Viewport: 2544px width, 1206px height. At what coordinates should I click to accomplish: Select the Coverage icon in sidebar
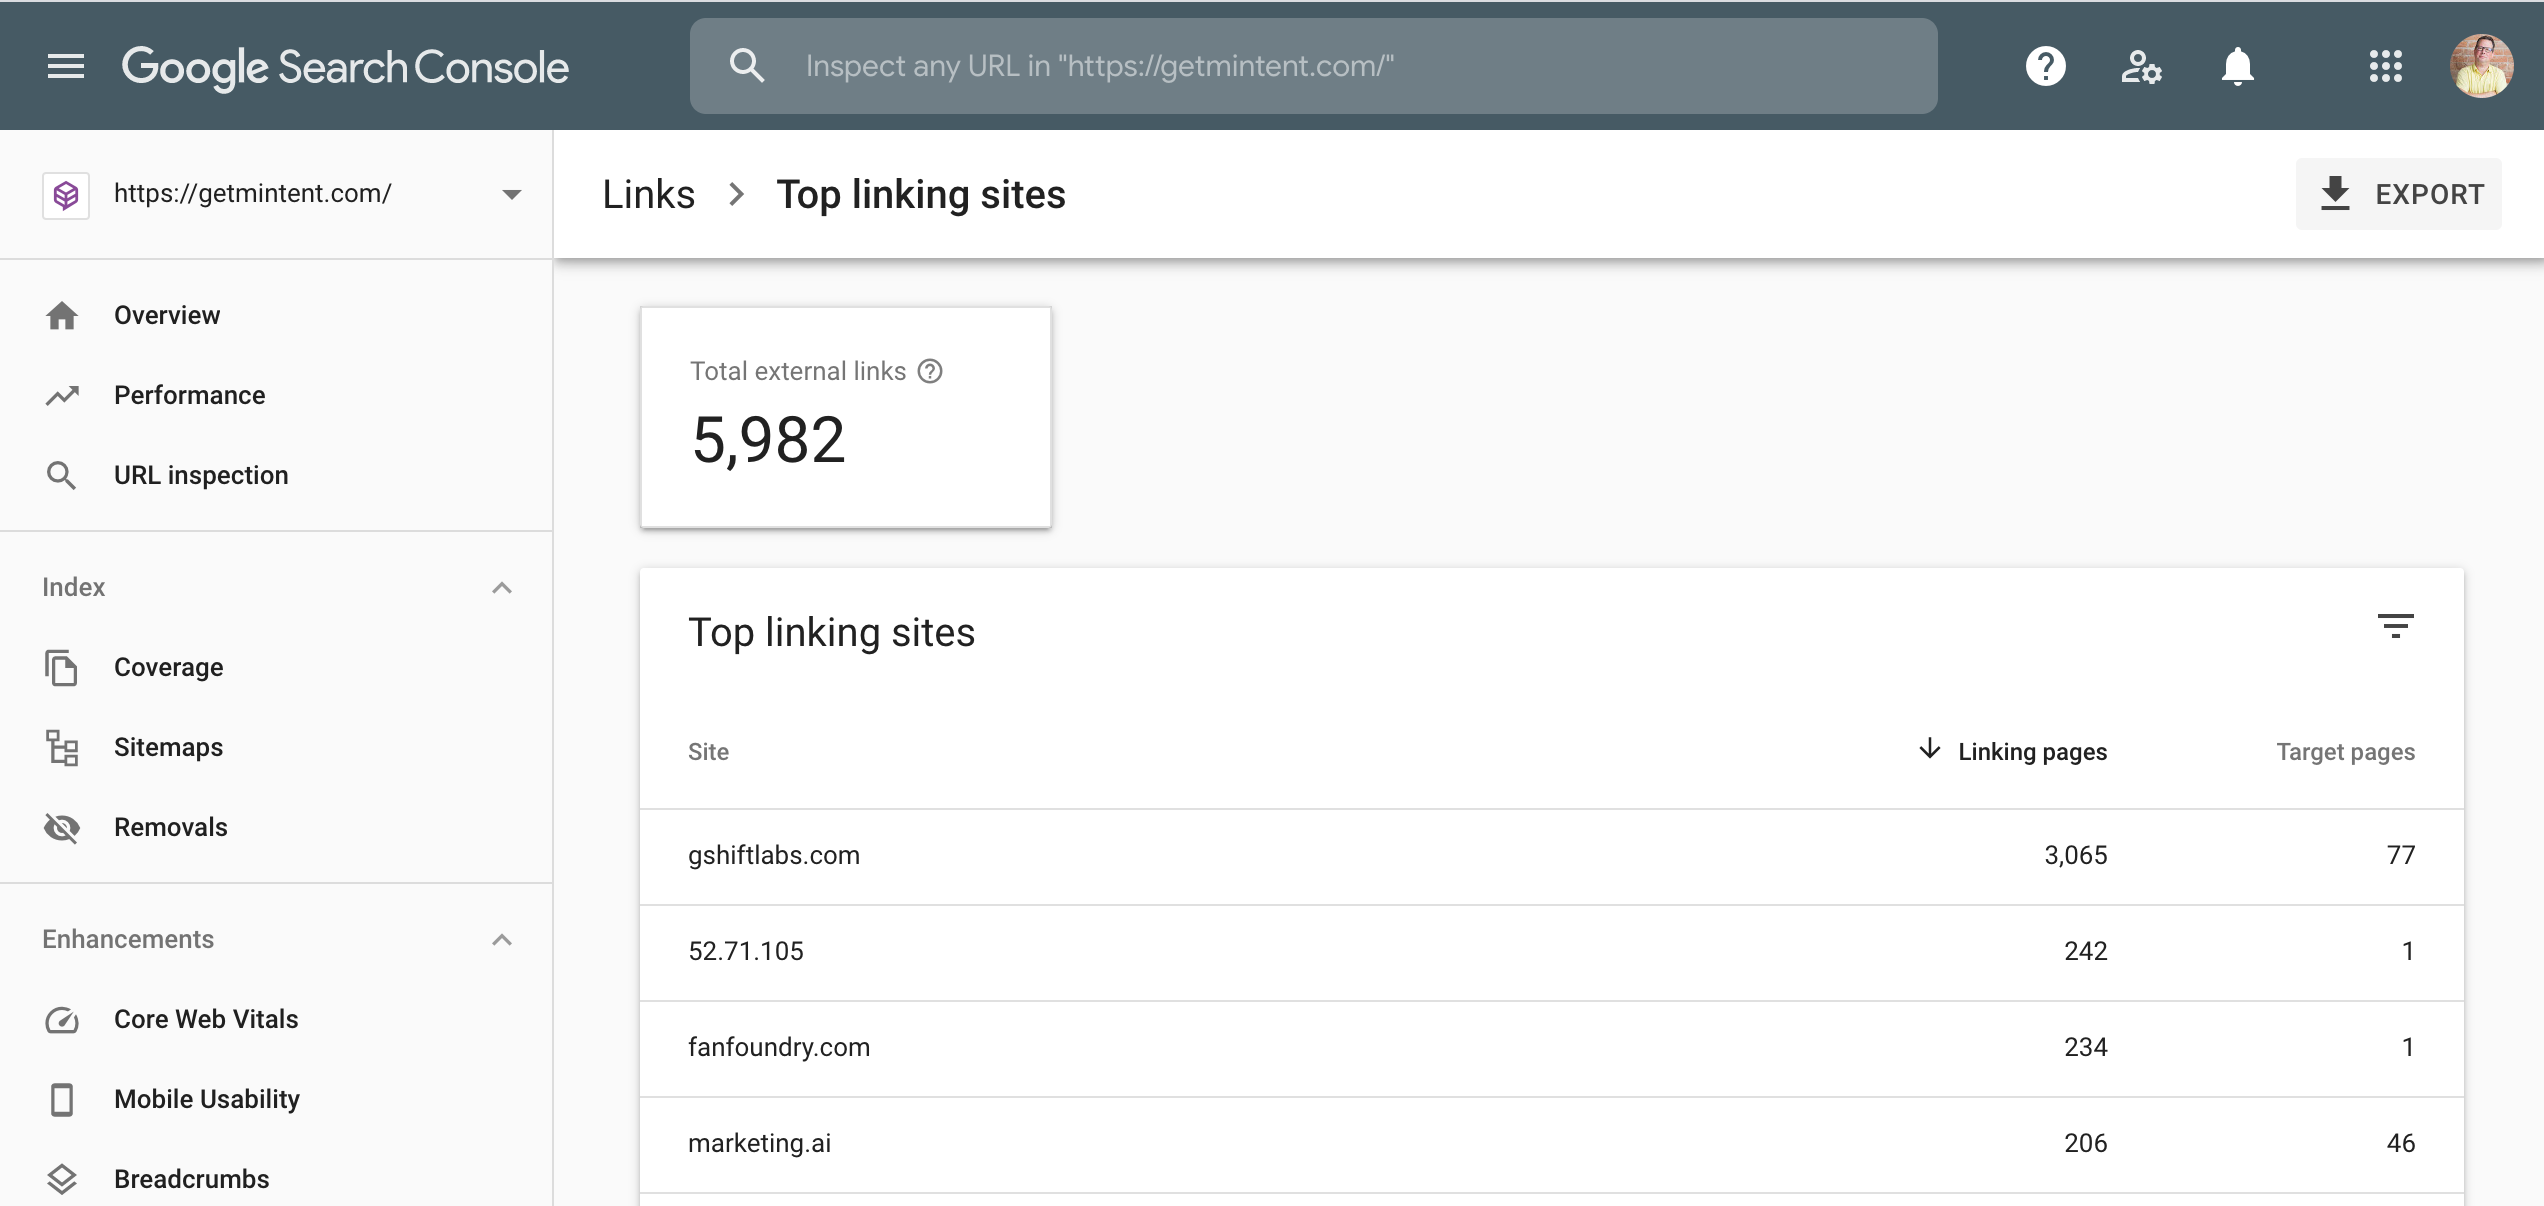(x=62, y=667)
